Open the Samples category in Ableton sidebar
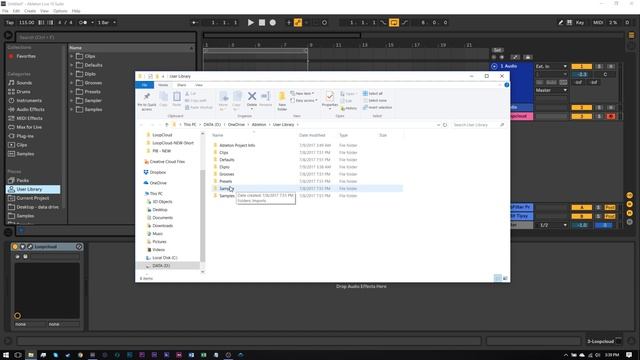 25,154
